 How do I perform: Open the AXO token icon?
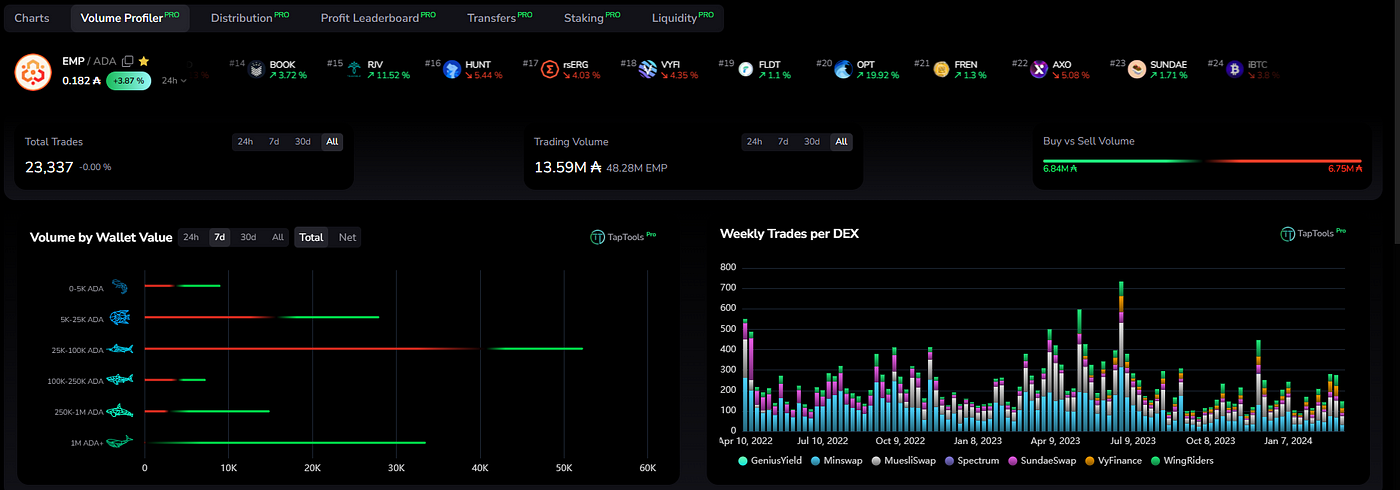1040,69
